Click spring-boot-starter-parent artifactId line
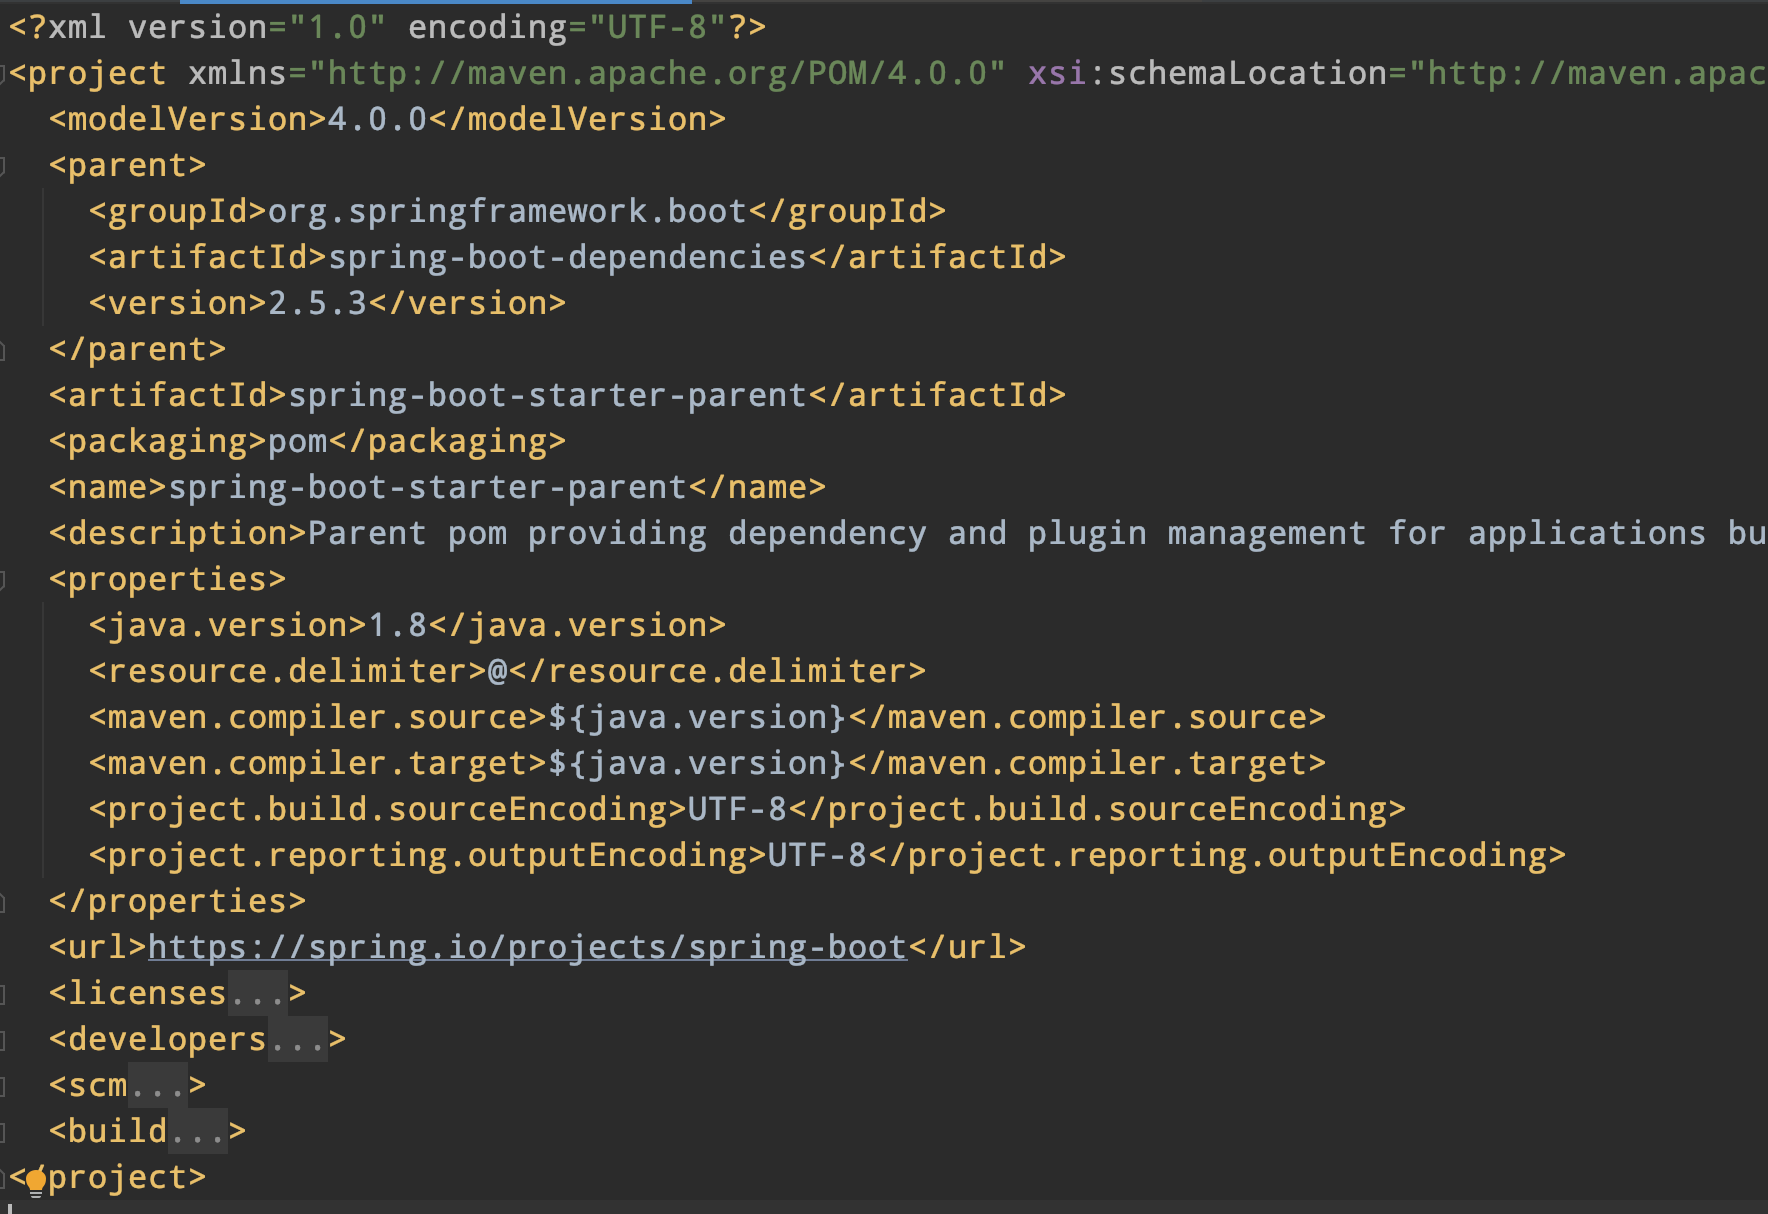The image size is (1768, 1214). tap(557, 395)
